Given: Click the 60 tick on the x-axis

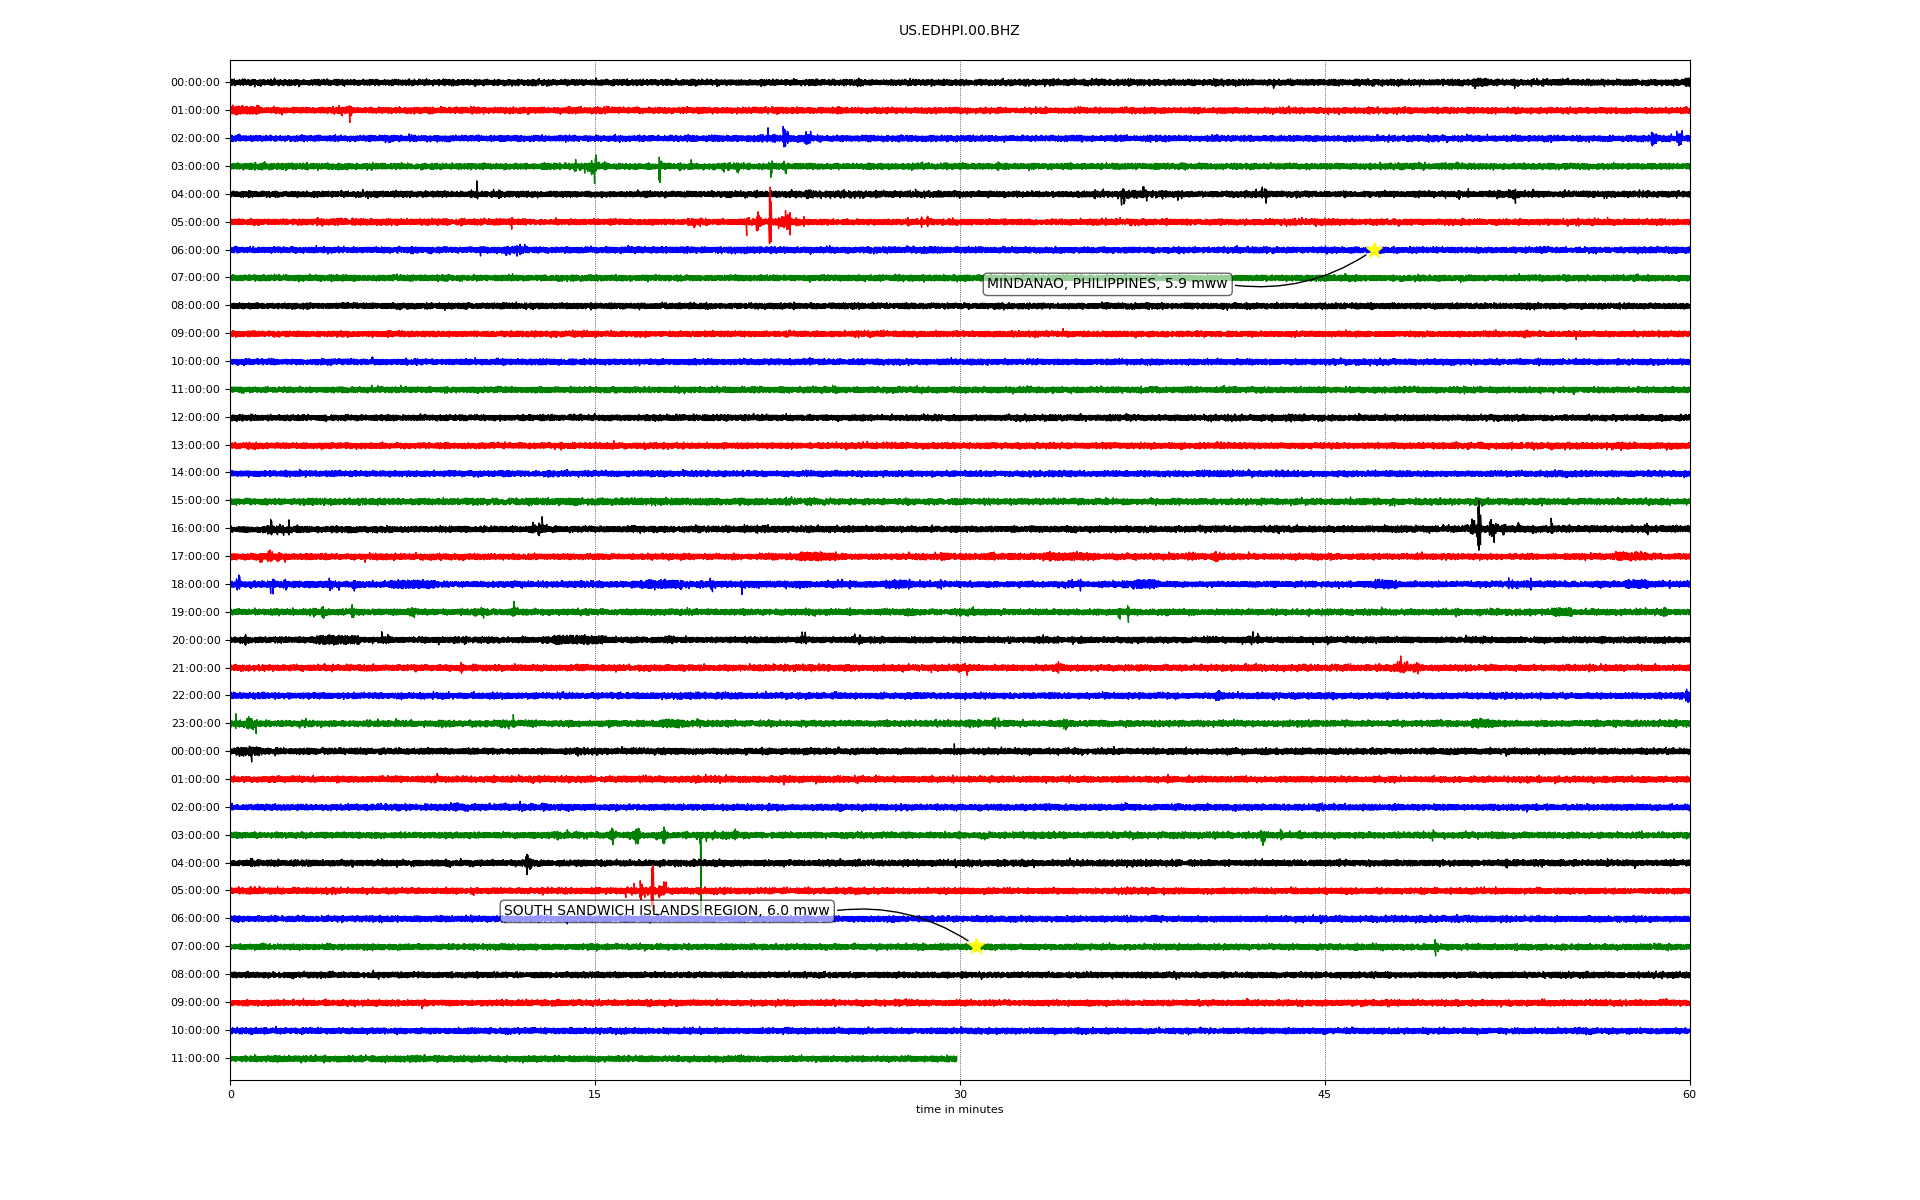Looking at the screenshot, I should 1689,1094.
